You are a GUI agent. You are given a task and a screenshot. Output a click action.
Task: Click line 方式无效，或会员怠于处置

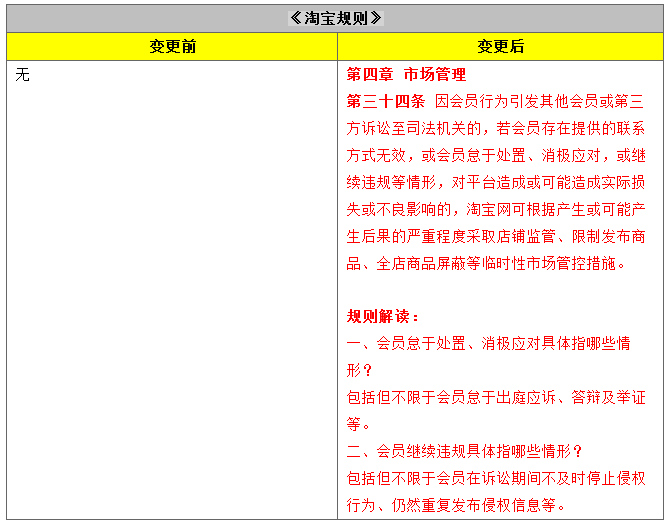pyautogui.click(x=496, y=155)
